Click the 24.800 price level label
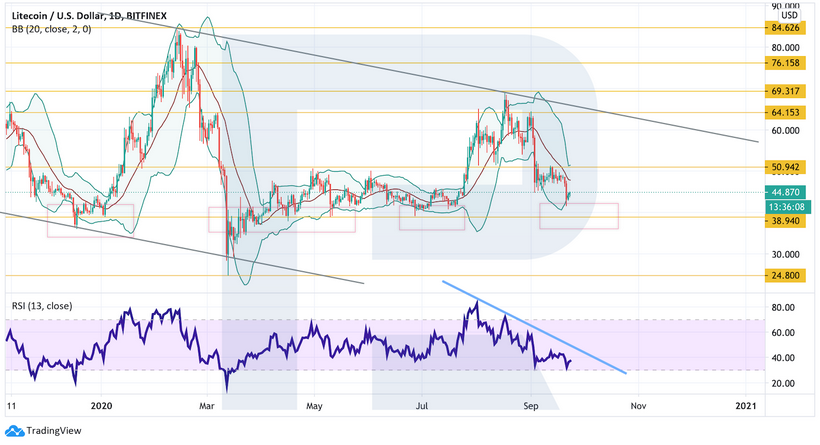 (789, 275)
